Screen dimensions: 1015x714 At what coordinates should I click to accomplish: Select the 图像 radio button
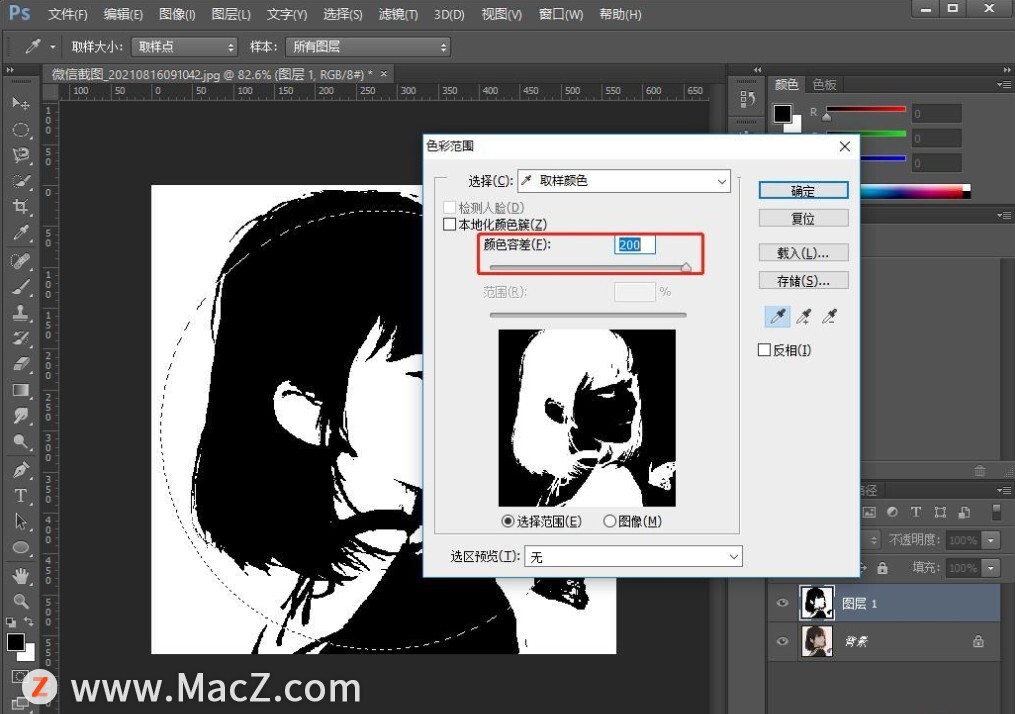(x=609, y=521)
